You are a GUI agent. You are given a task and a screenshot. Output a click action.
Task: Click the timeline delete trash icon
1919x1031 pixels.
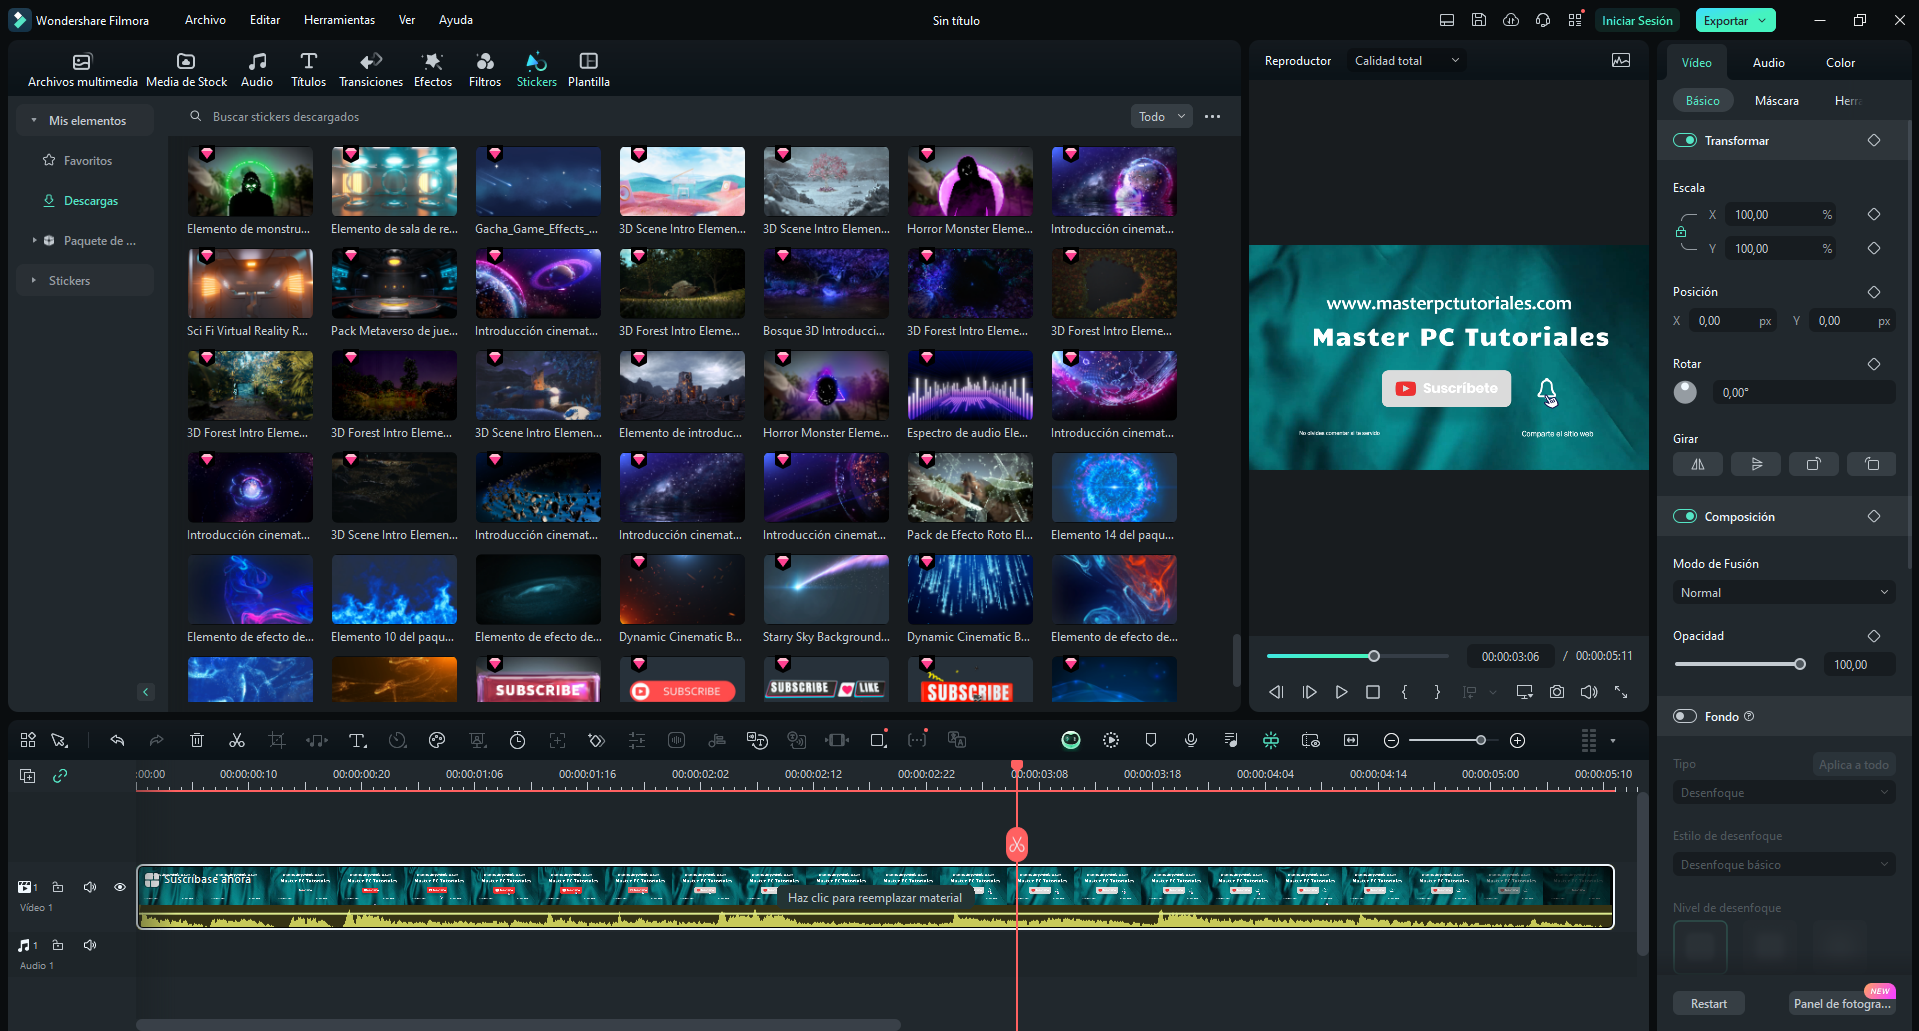(x=197, y=740)
